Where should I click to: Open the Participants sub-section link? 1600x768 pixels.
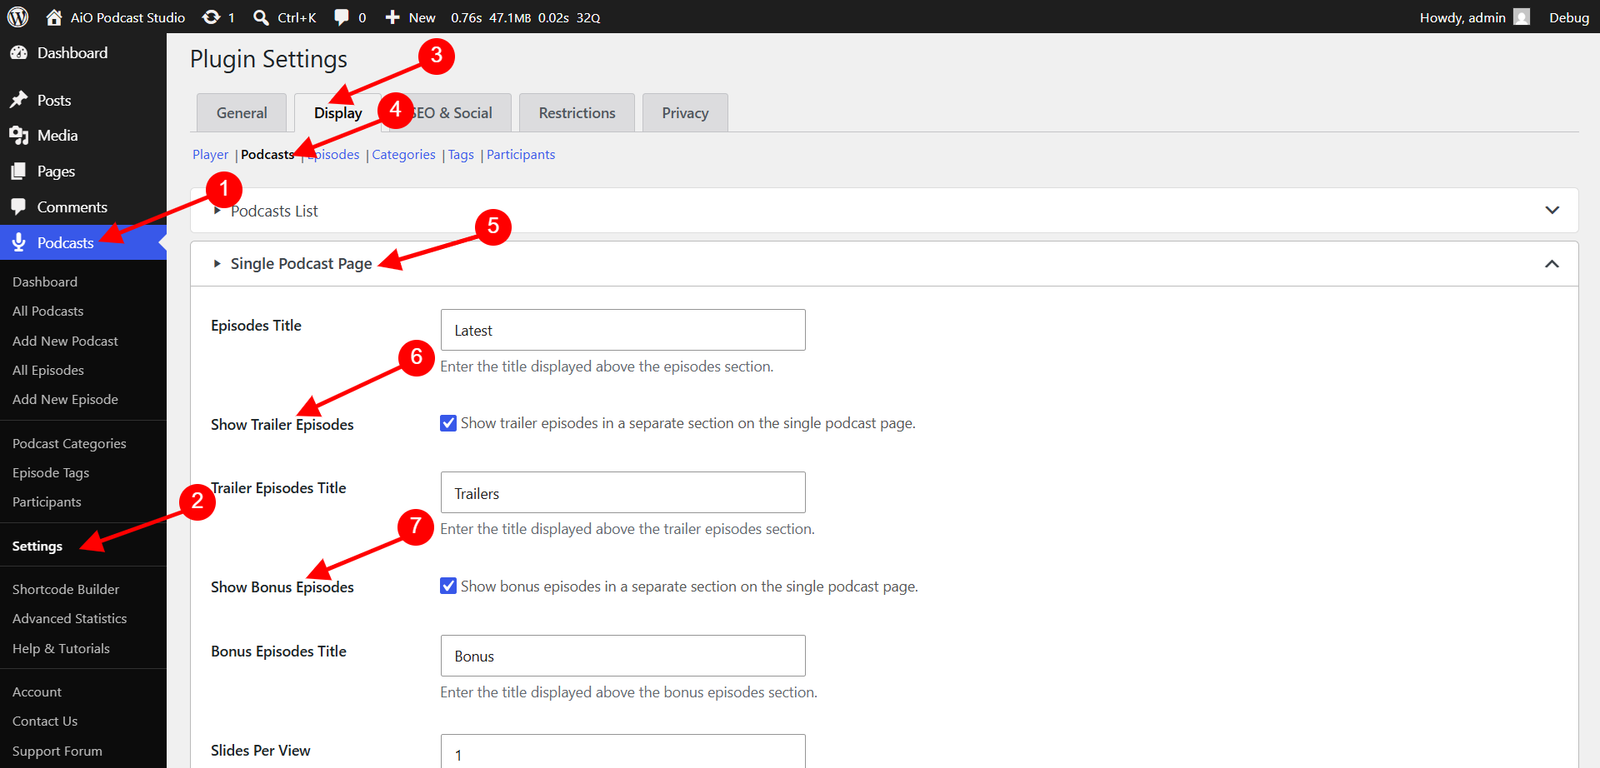point(521,154)
